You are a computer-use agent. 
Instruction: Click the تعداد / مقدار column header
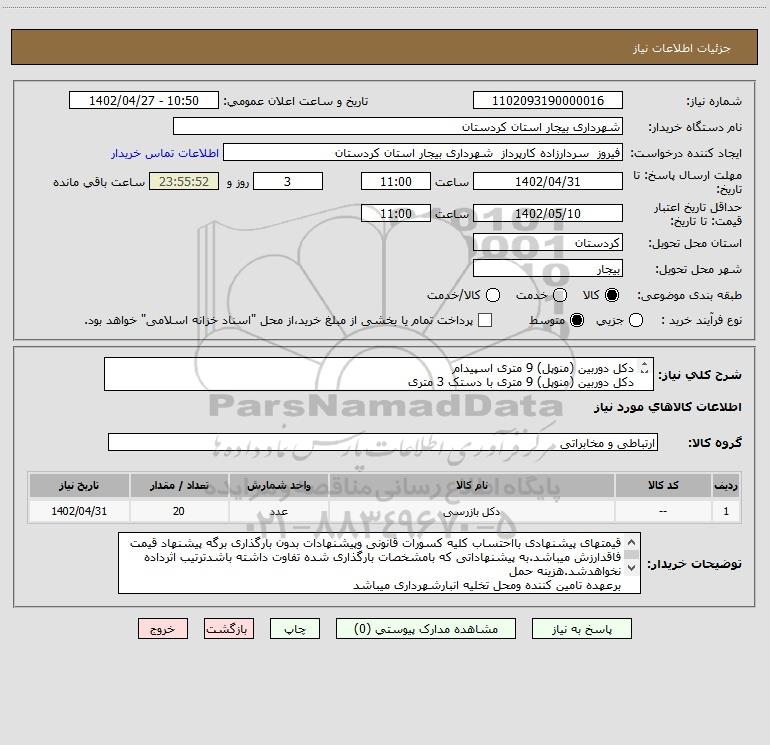click(x=179, y=485)
